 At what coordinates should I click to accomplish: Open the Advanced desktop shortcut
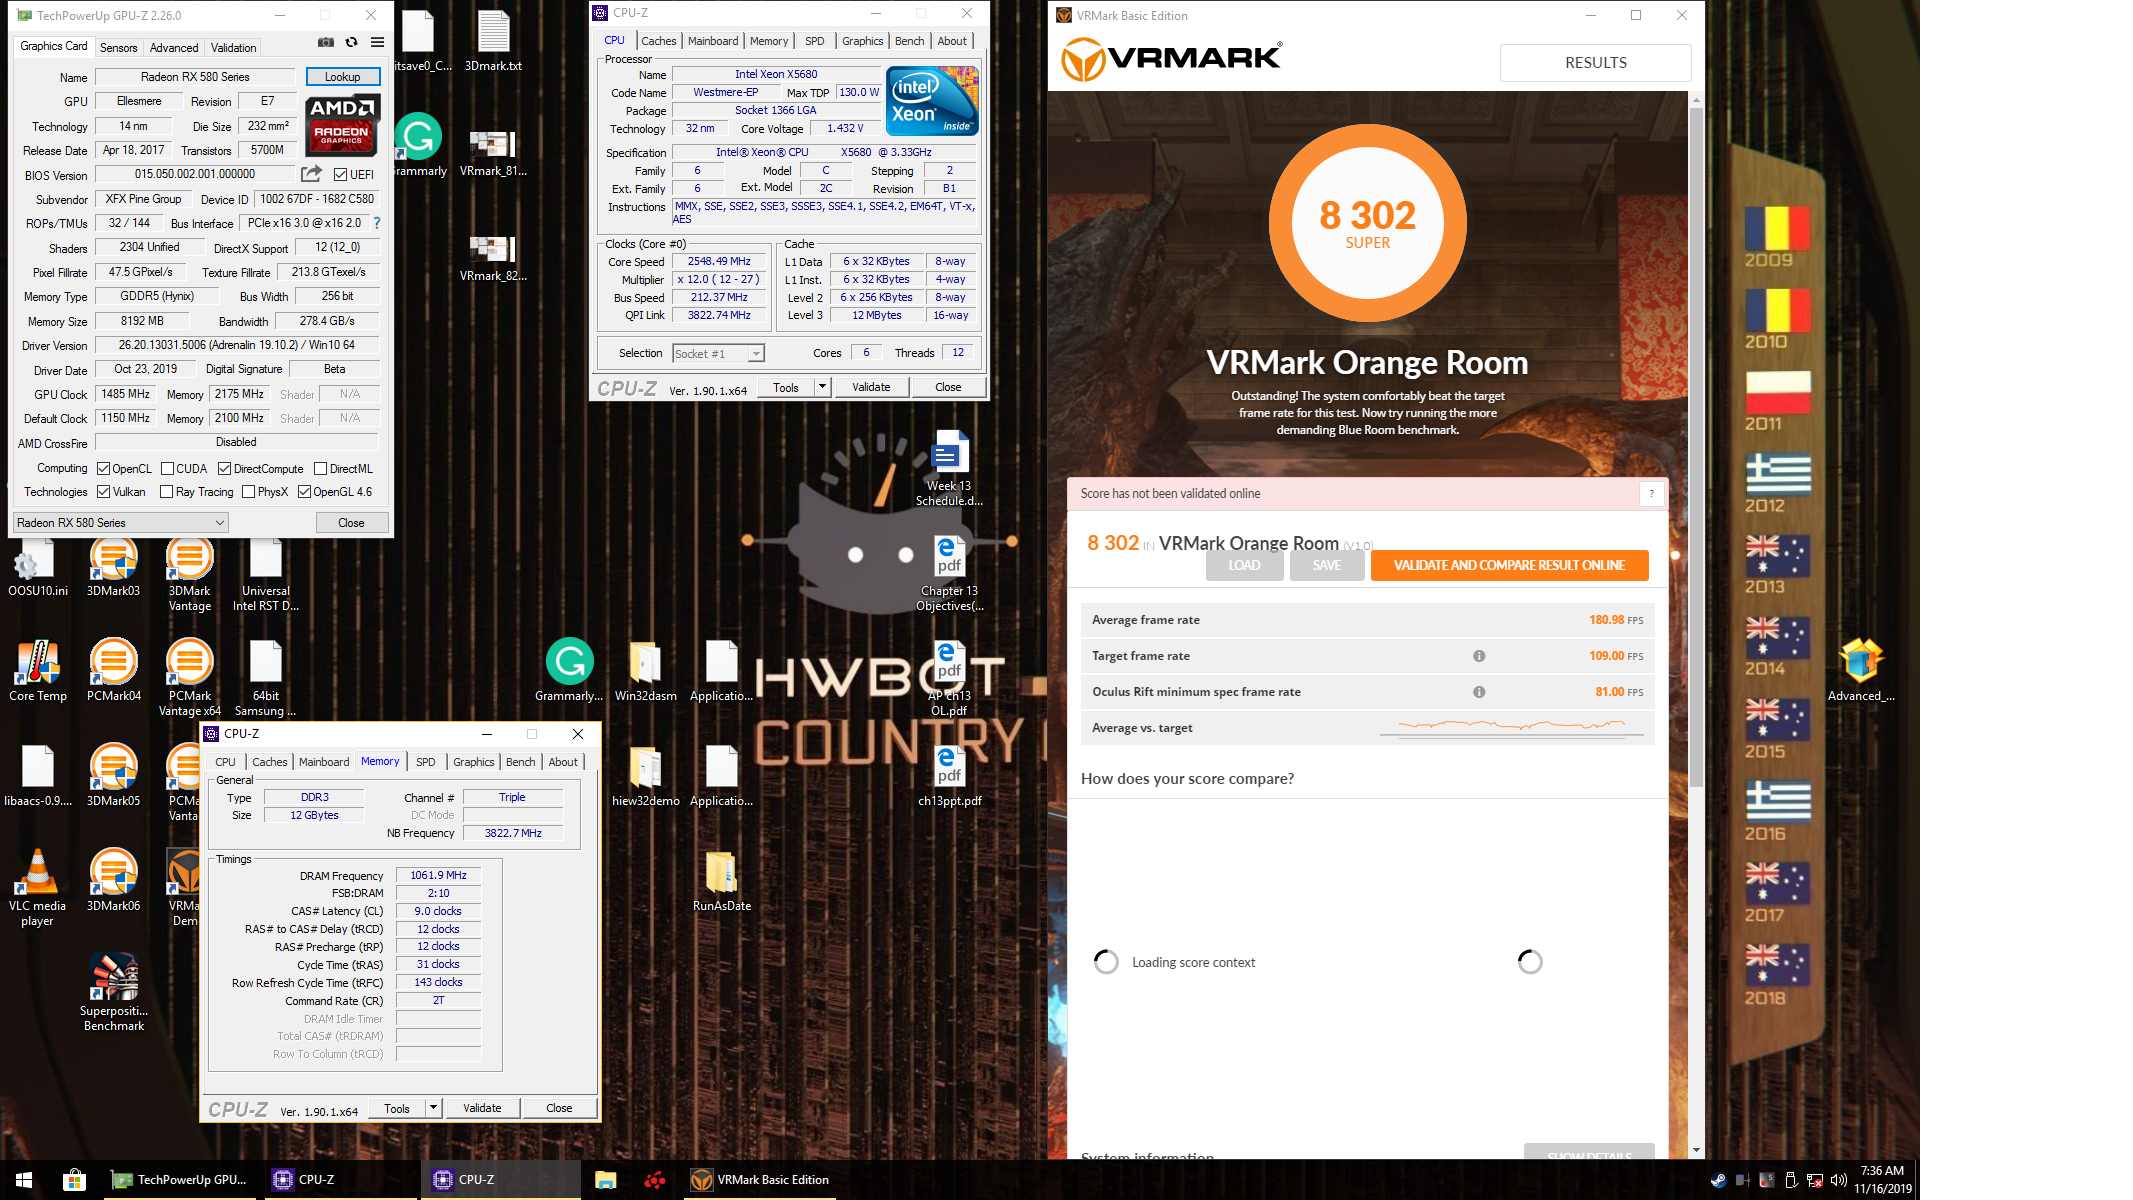pos(1860,671)
